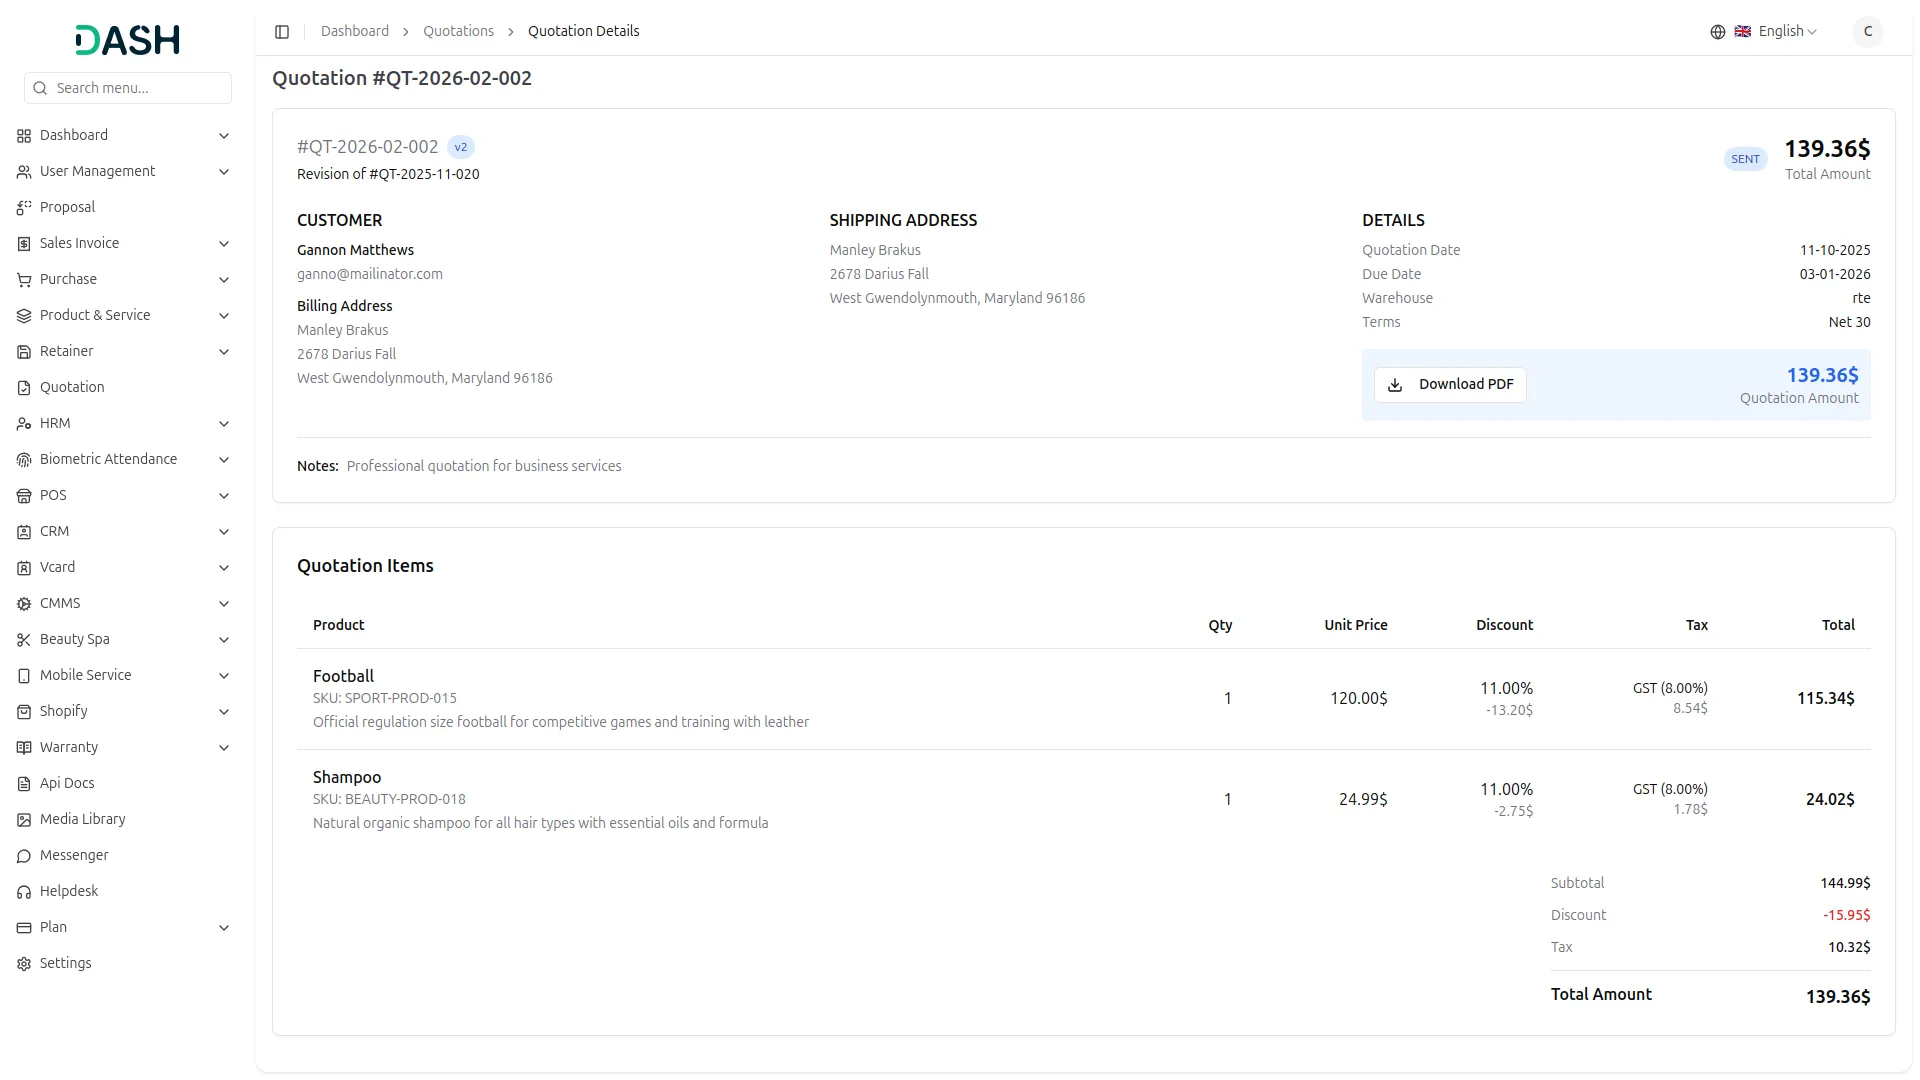
Task: Open Messenger from sidebar icon
Action: [x=24, y=856]
